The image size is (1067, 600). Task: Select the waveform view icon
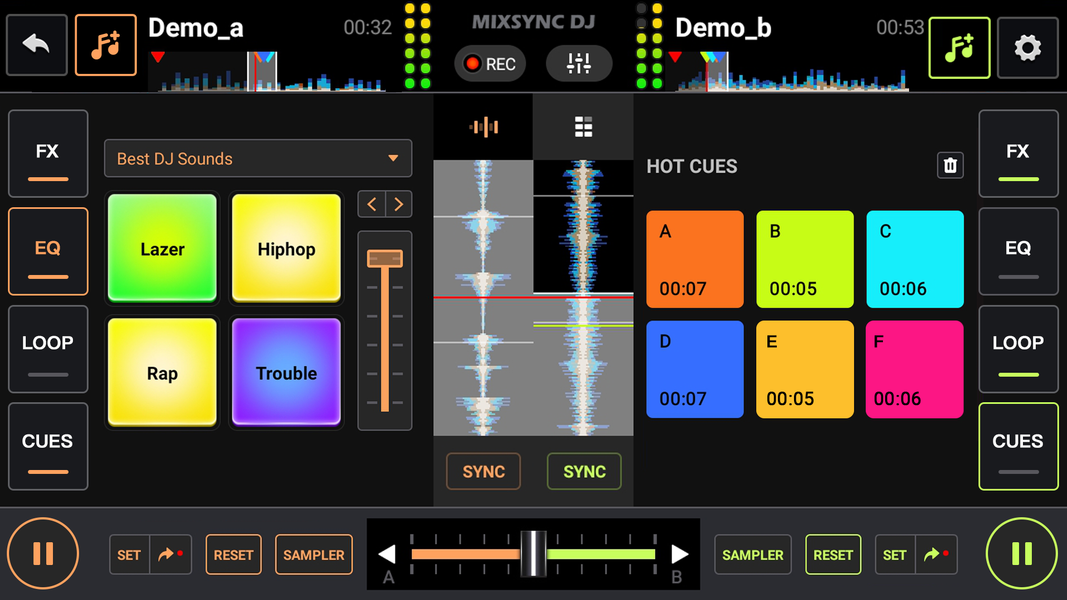click(x=484, y=127)
